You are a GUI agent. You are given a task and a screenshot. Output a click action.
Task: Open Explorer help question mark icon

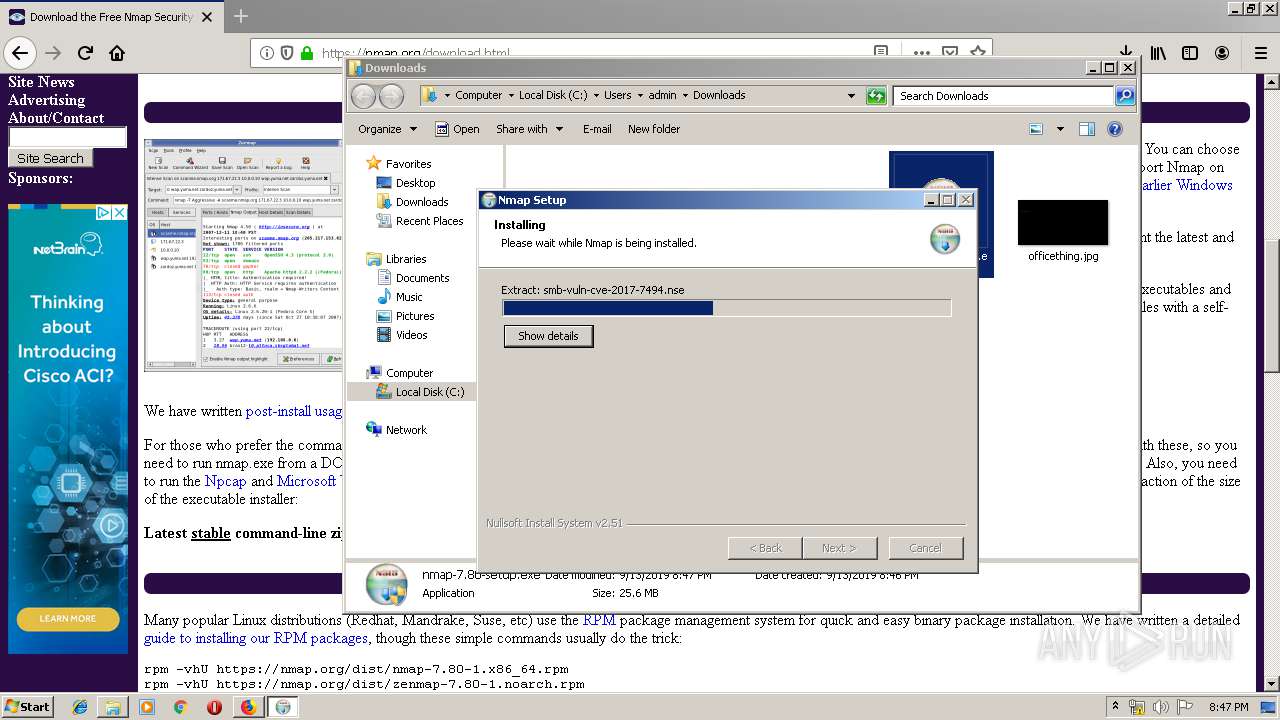(1115, 129)
